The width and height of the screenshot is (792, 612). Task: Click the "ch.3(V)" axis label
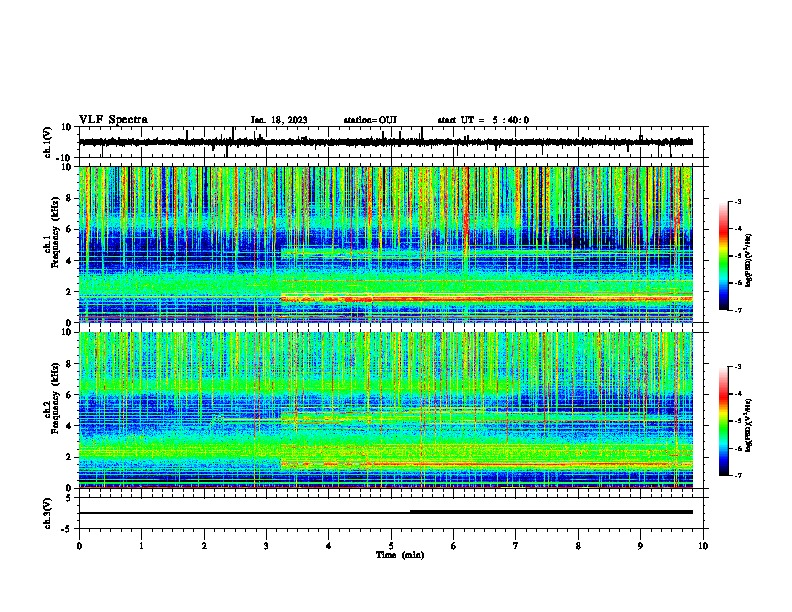48,513
